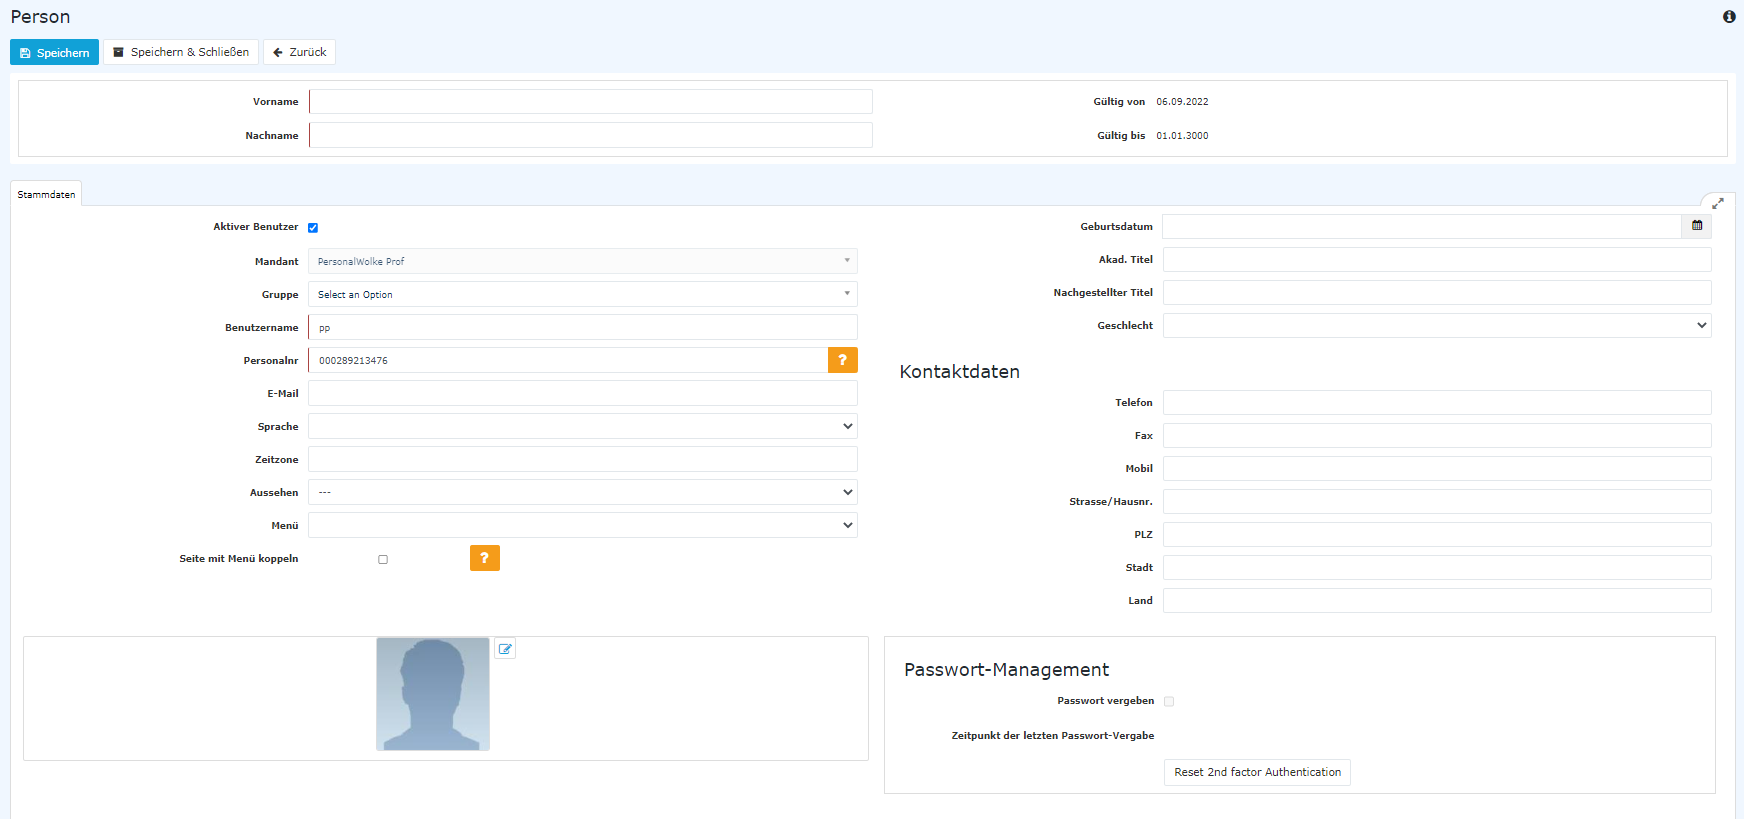
Task: Click Reset 2nd factor Authentication
Action: [x=1257, y=772]
